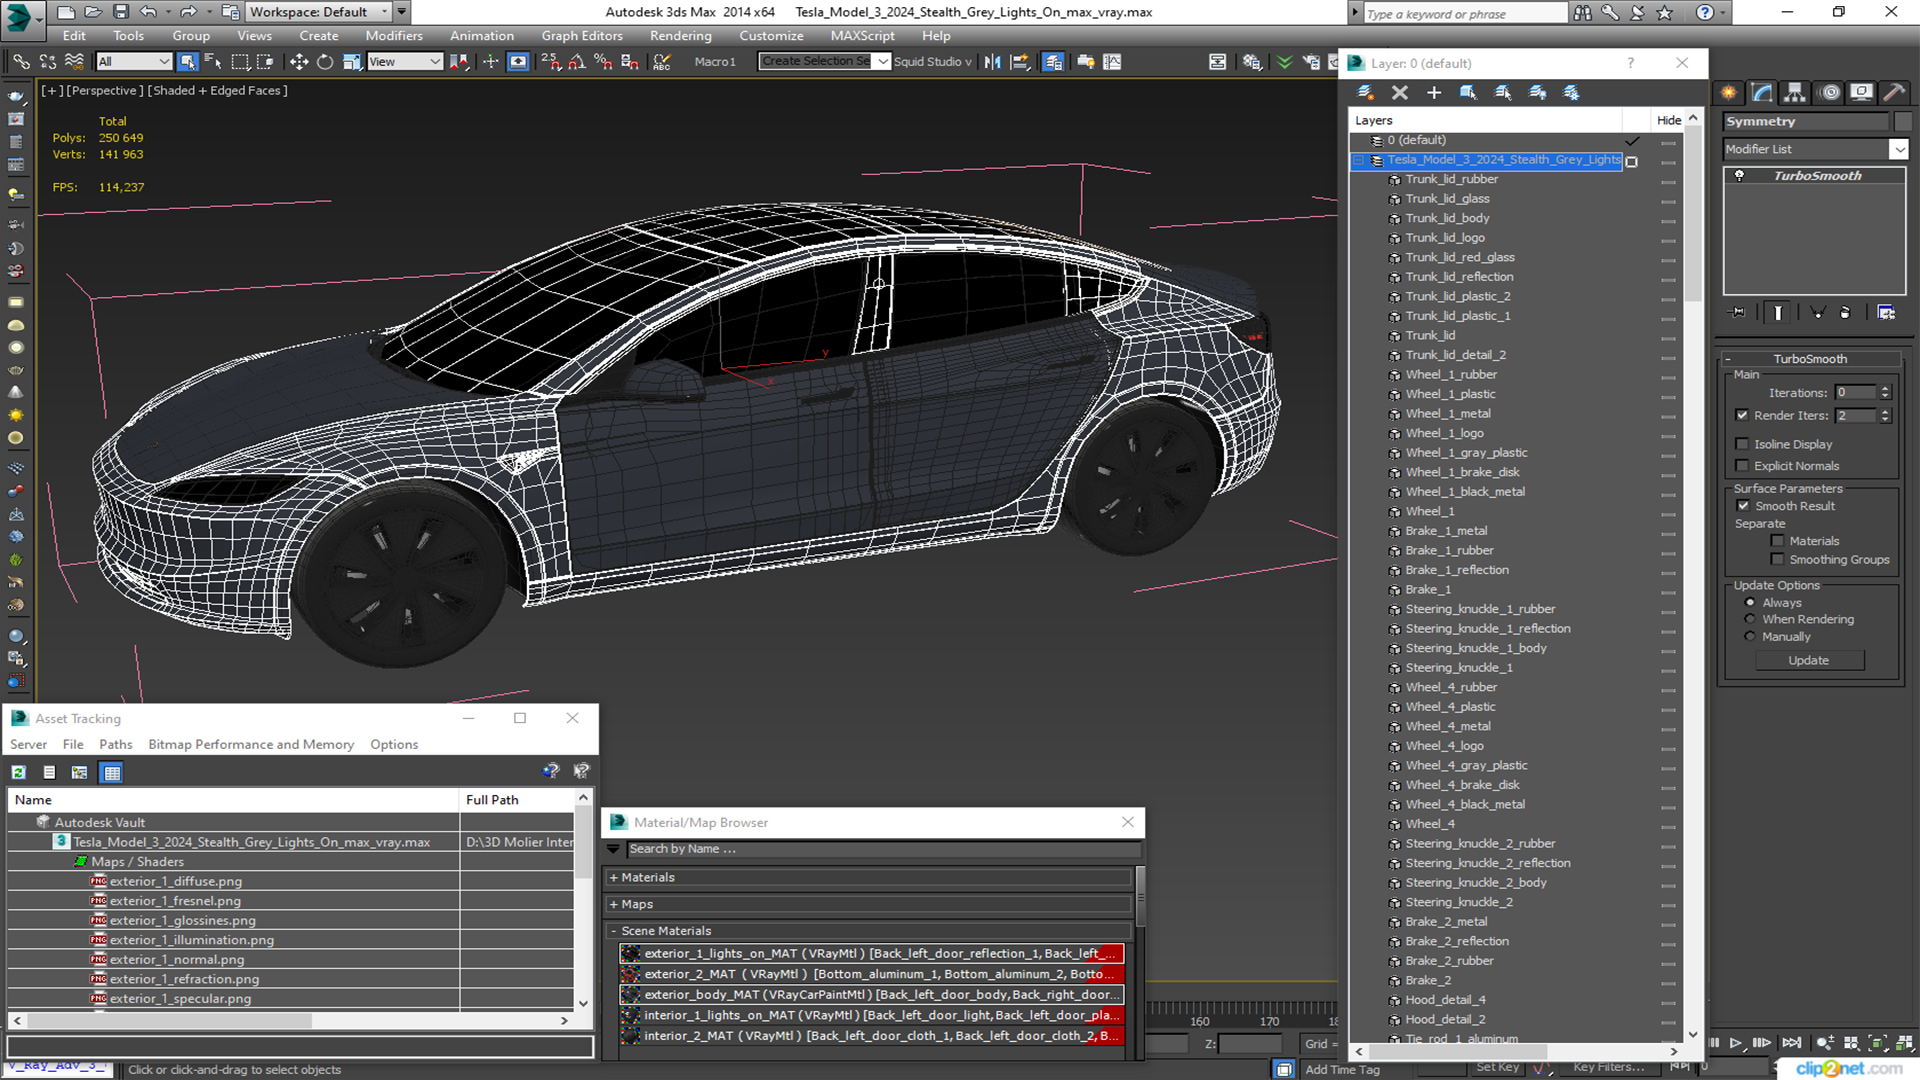Click Asset Tracking horizontal scrollbar
This screenshot has width=1920, height=1080.
coord(291,1021)
